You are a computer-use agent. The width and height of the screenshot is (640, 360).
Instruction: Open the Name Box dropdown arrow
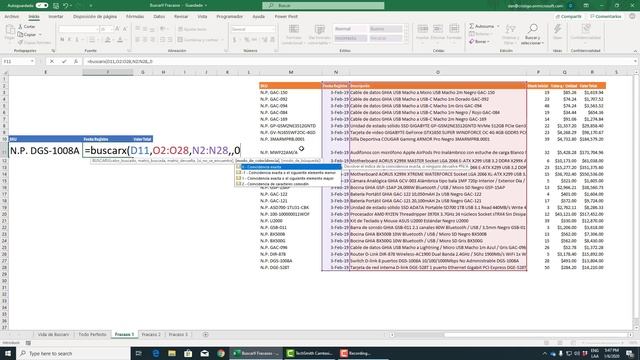pos(32,61)
